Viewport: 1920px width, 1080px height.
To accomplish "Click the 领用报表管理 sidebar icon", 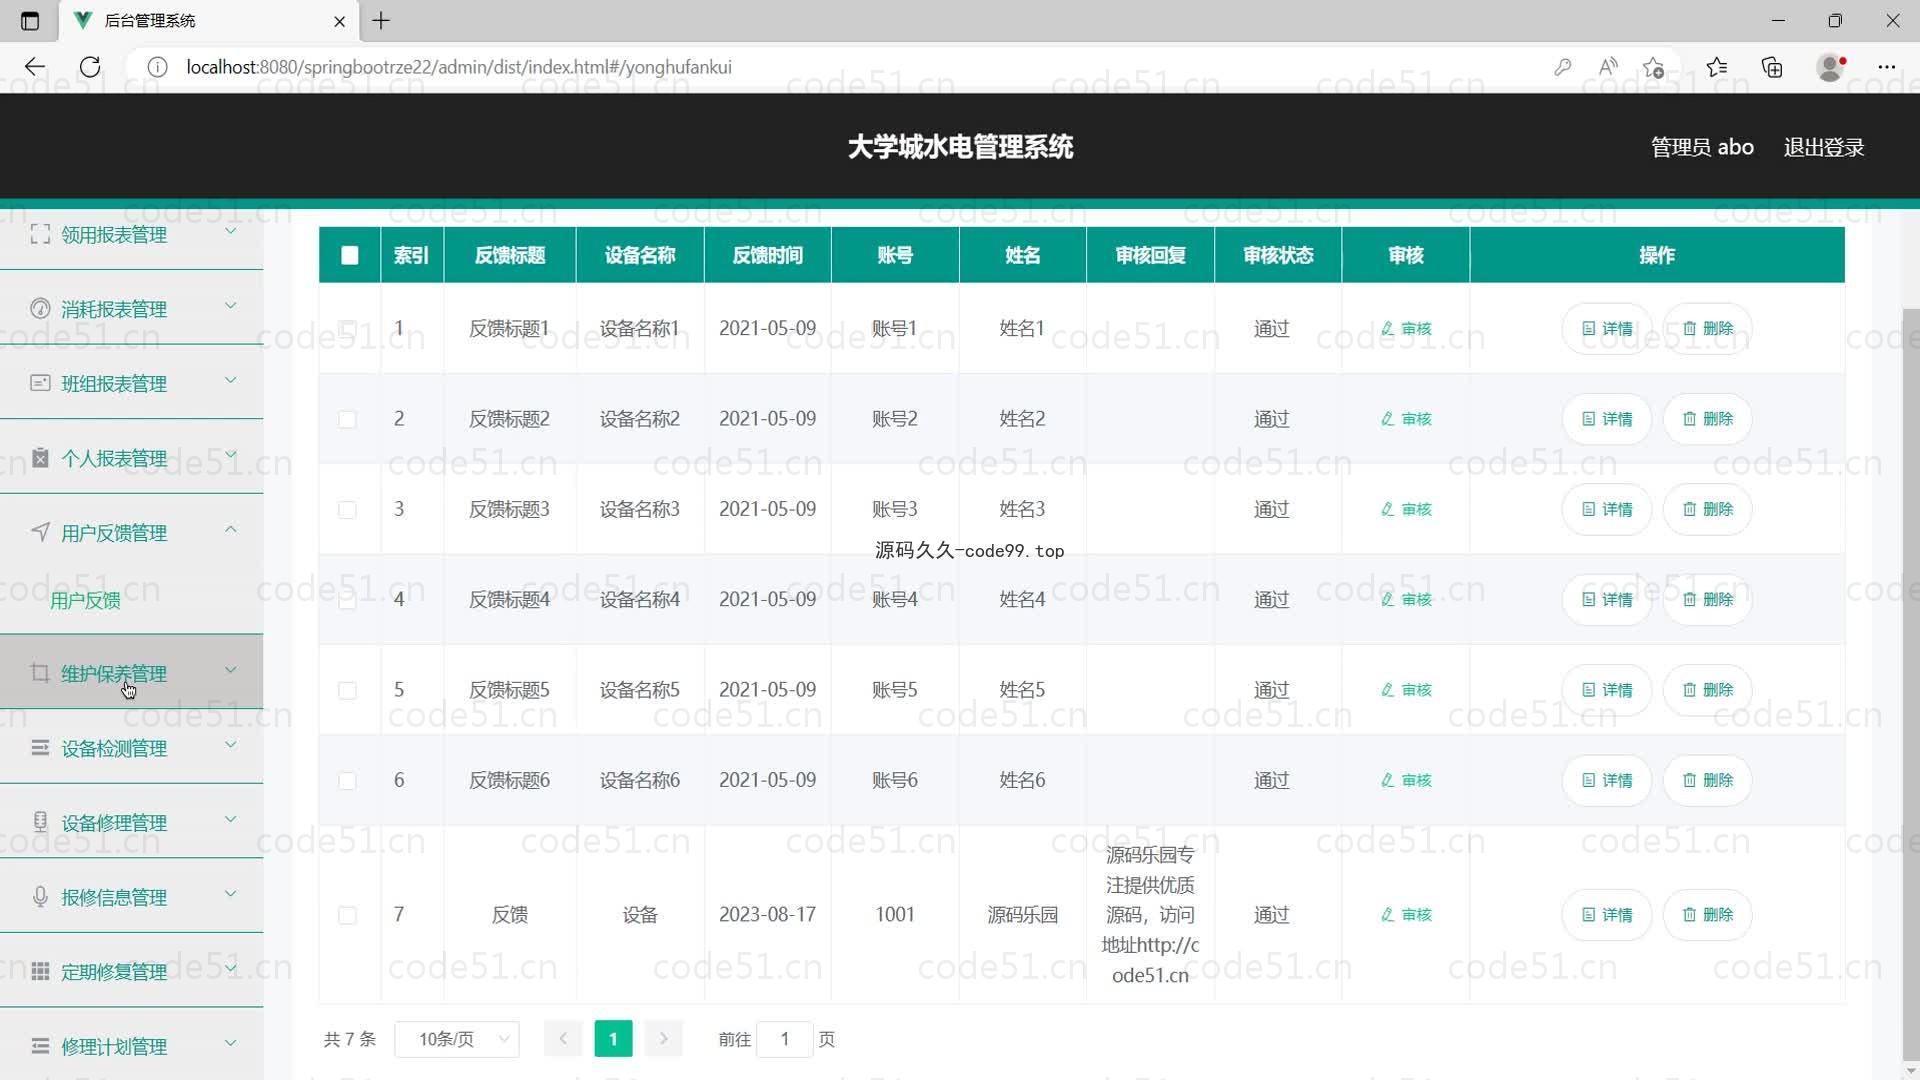I will [x=40, y=234].
